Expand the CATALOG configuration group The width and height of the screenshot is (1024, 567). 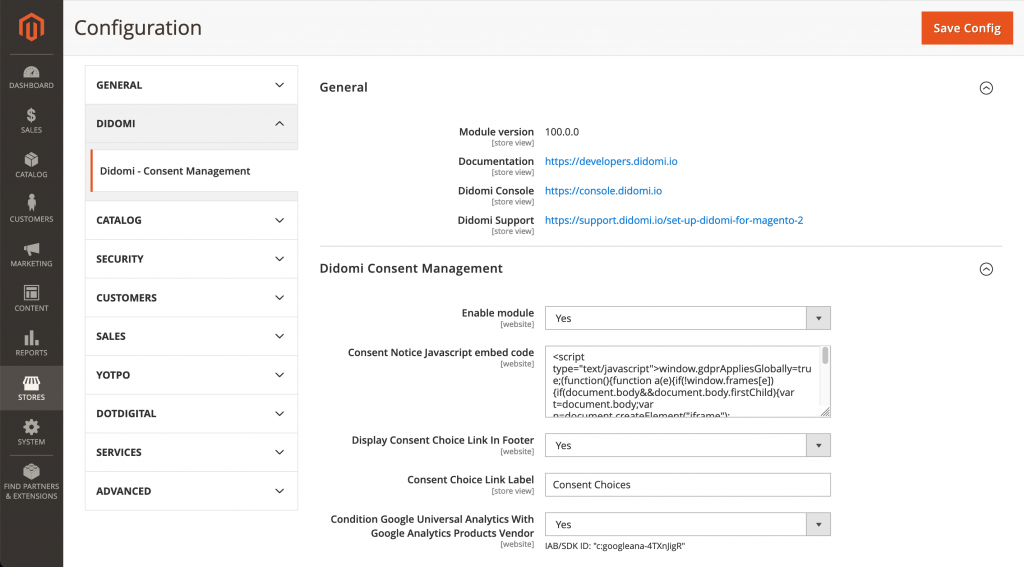click(191, 220)
